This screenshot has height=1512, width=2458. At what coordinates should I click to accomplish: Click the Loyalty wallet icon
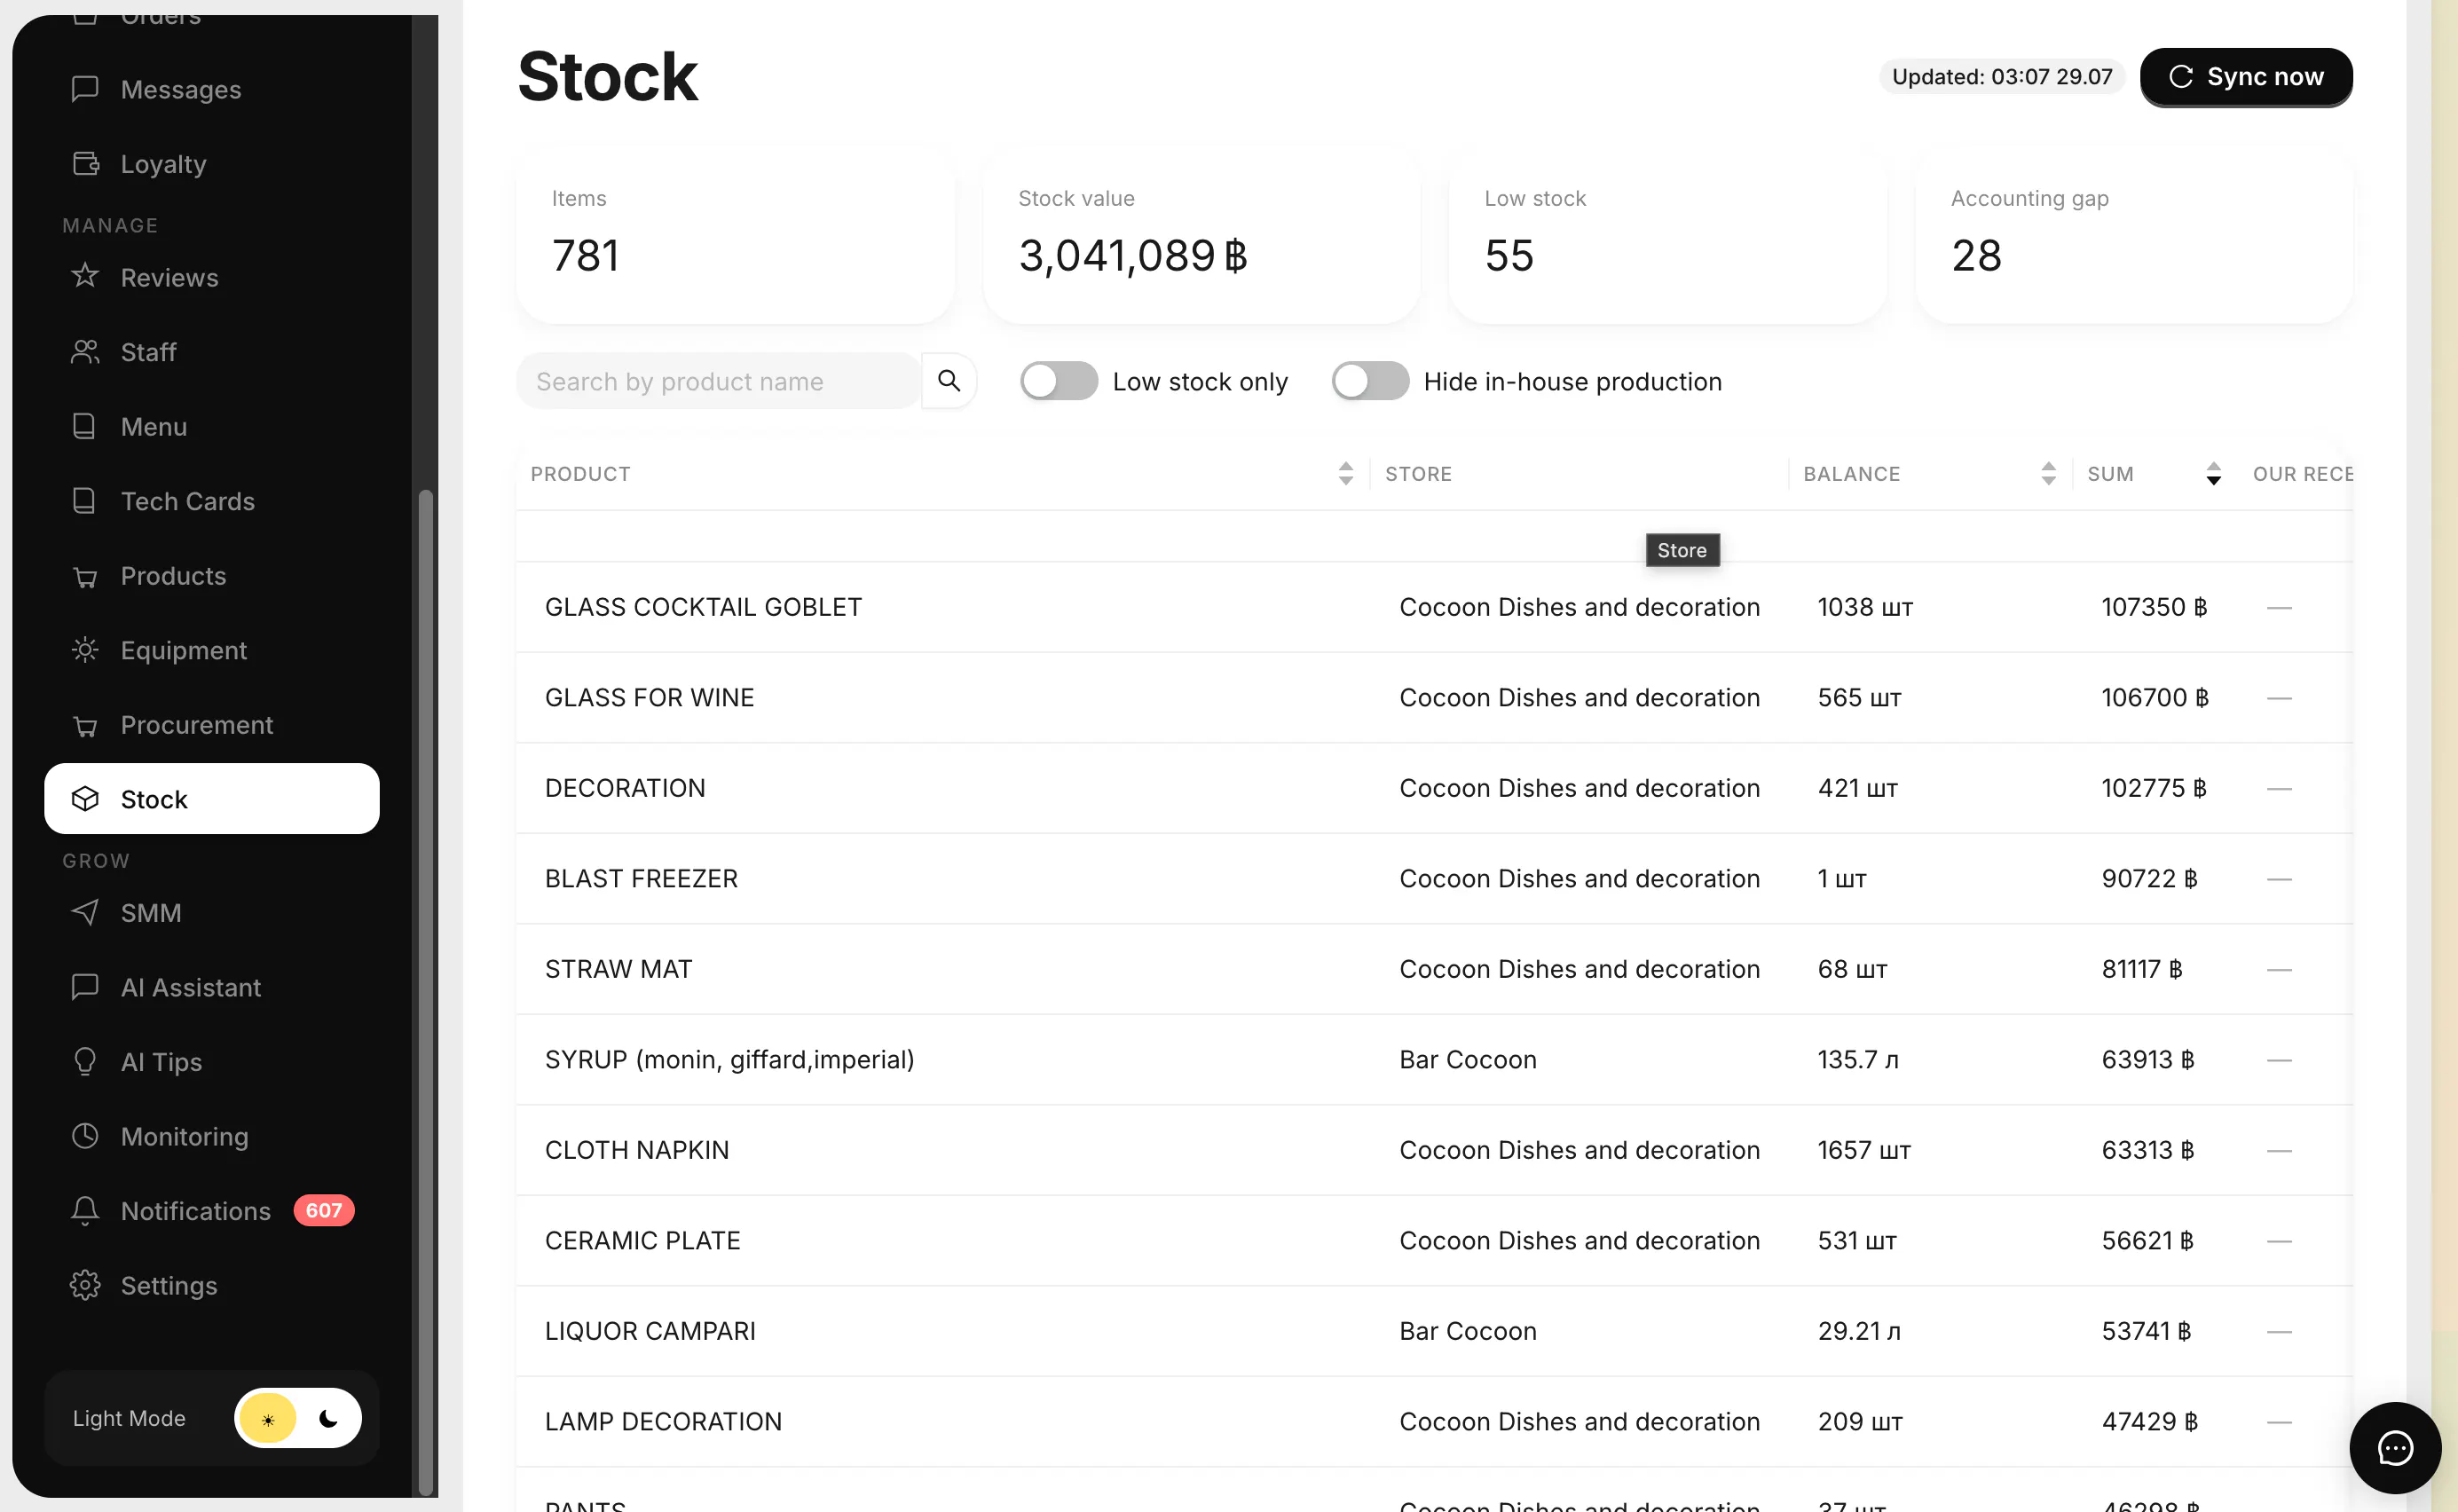click(85, 163)
